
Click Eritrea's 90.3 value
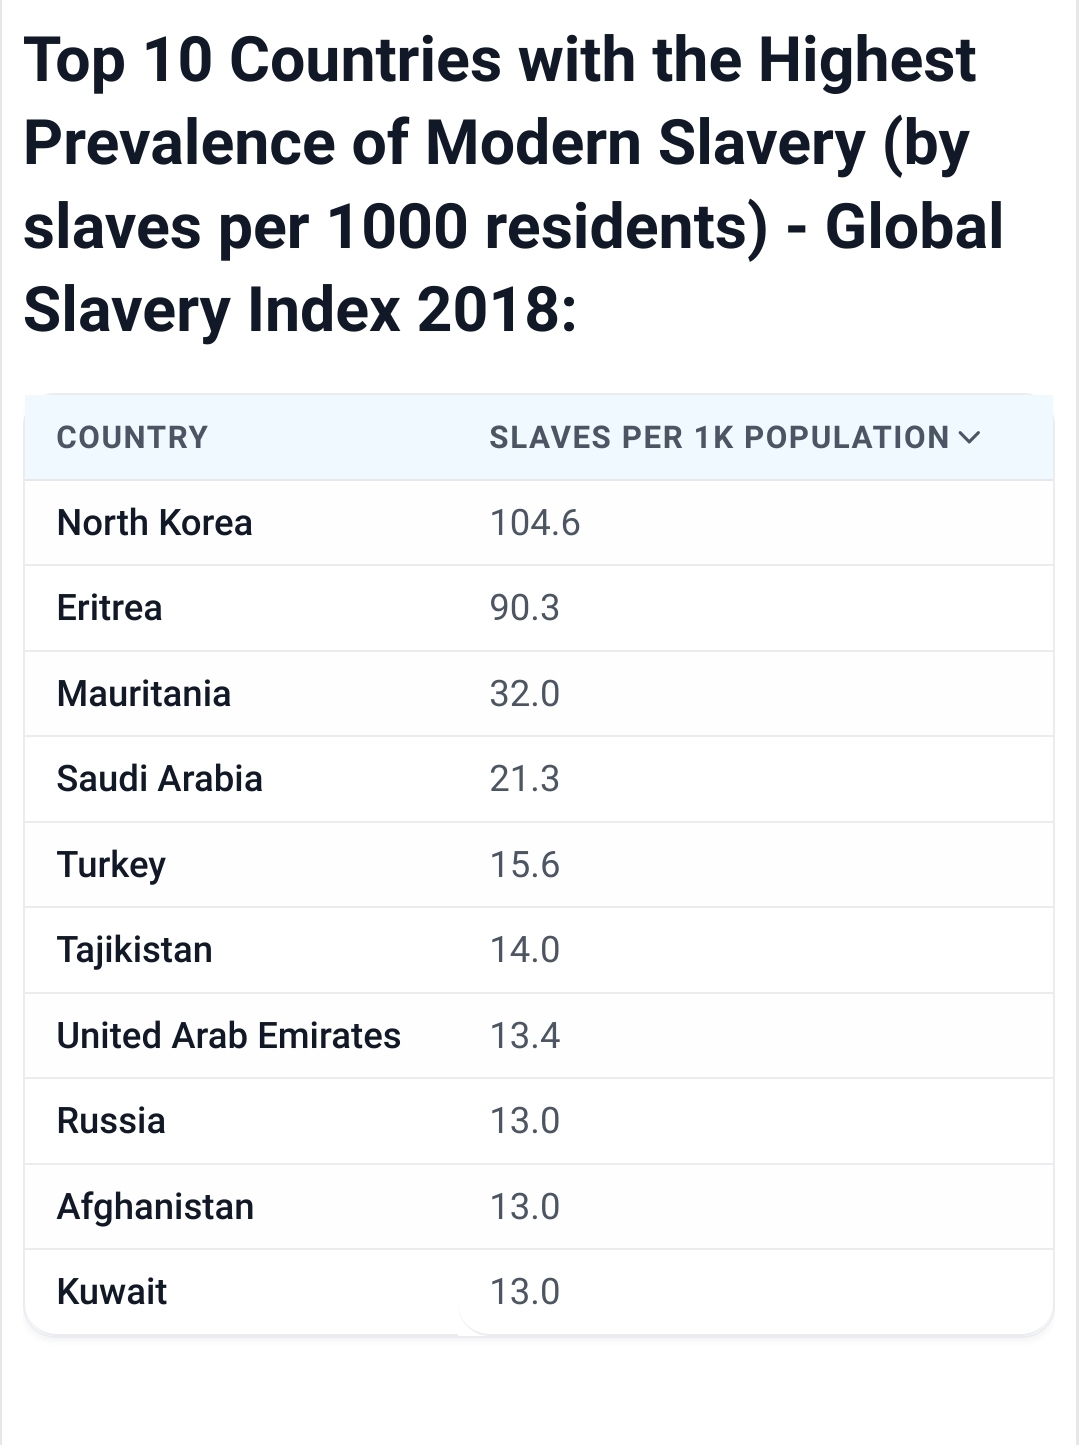524,608
